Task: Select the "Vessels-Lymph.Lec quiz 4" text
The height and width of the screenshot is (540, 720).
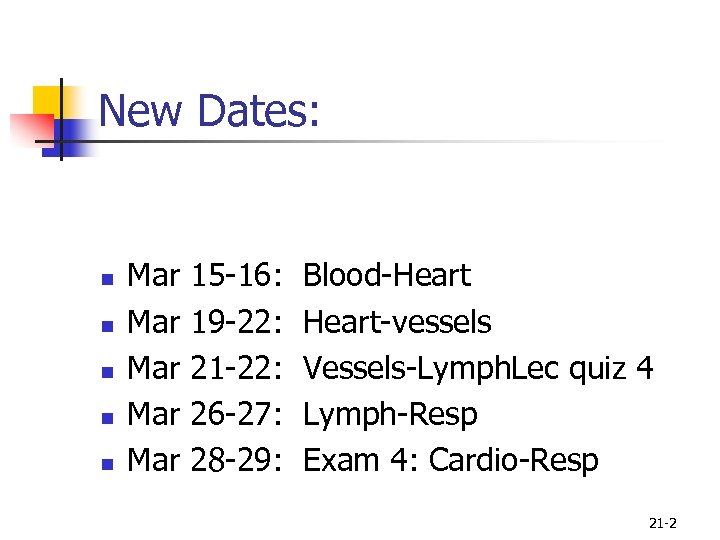Action: [x=478, y=368]
